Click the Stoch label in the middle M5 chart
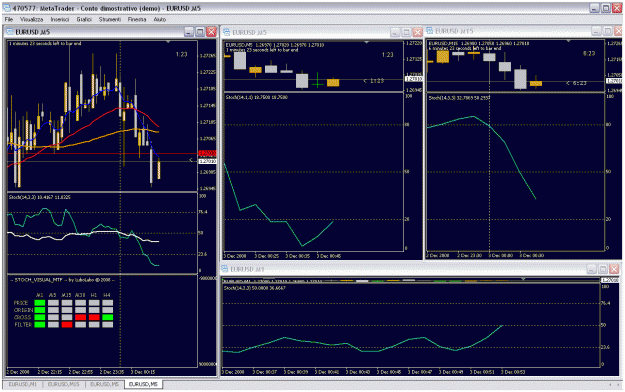625x392 pixels. pyautogui.click(x=256, y=97)
